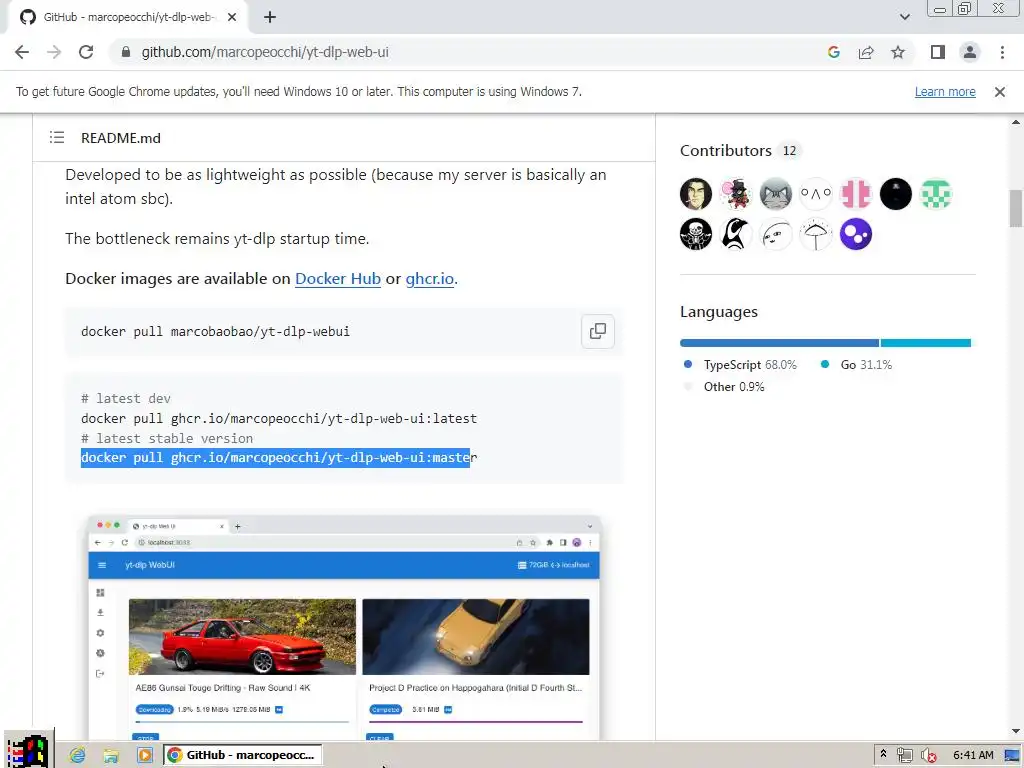This screenshot has width=1024, height=768.
Task: Click the highlighted docker pull master command
Action: tap(279, 458)
